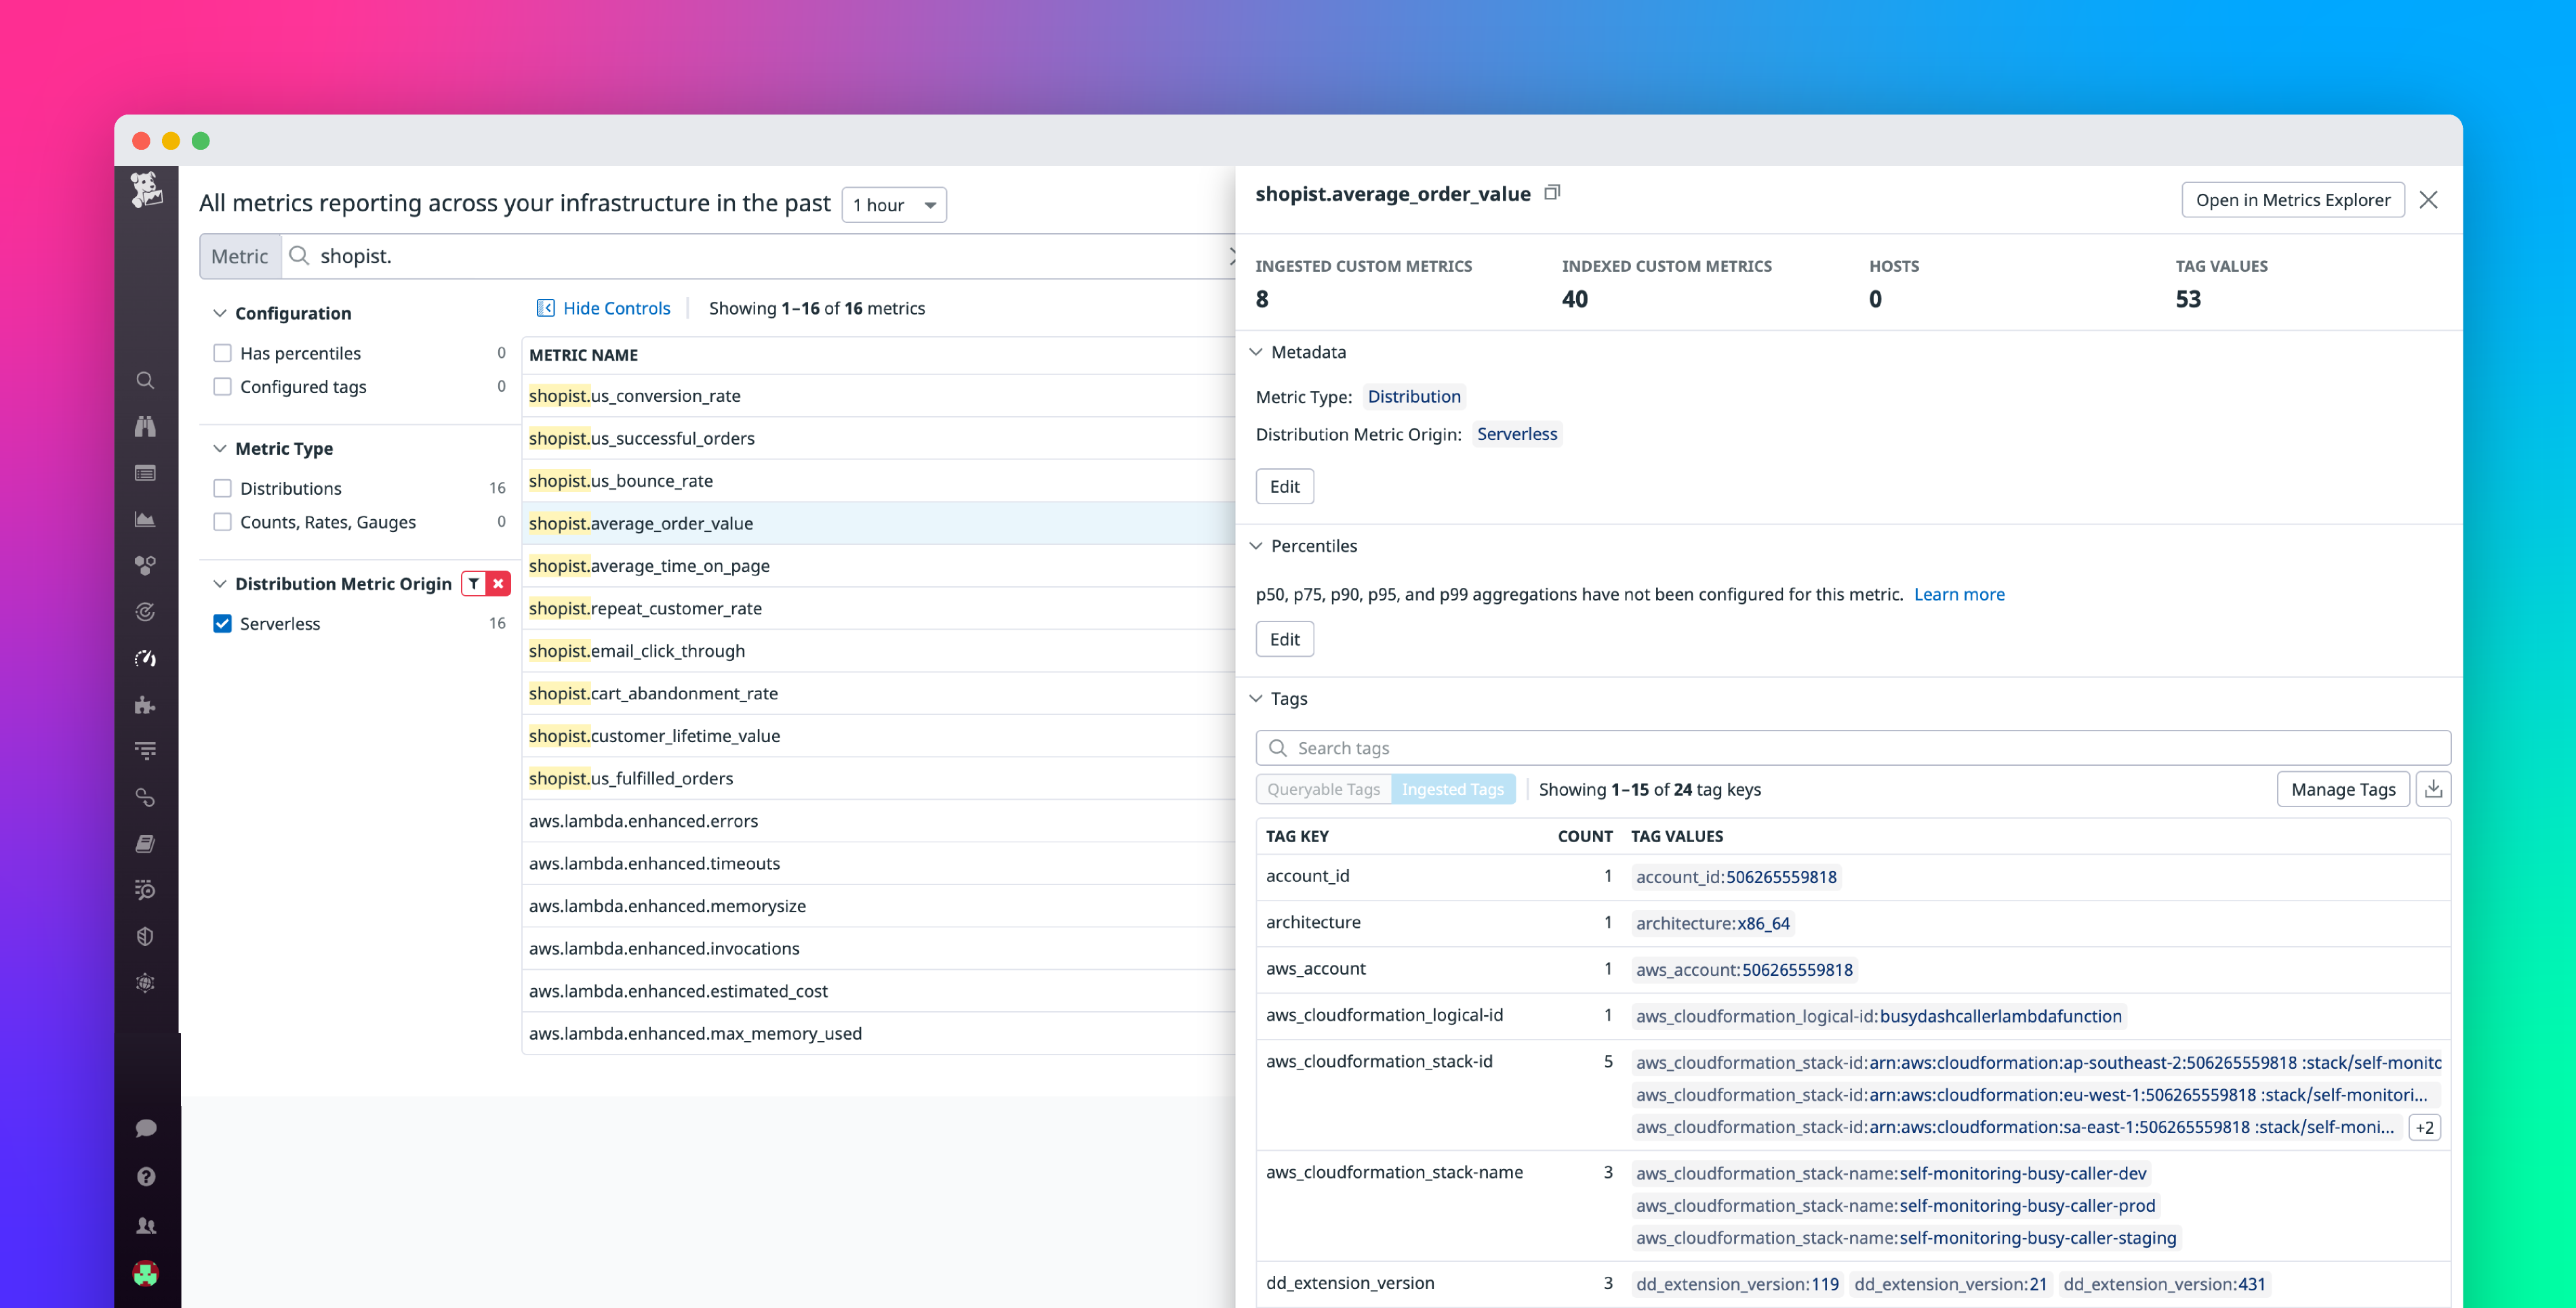Screen dimensions: 2576x1308
Task: Click the download icon next to Manage Tags
Action: [x=2434, y=789]
